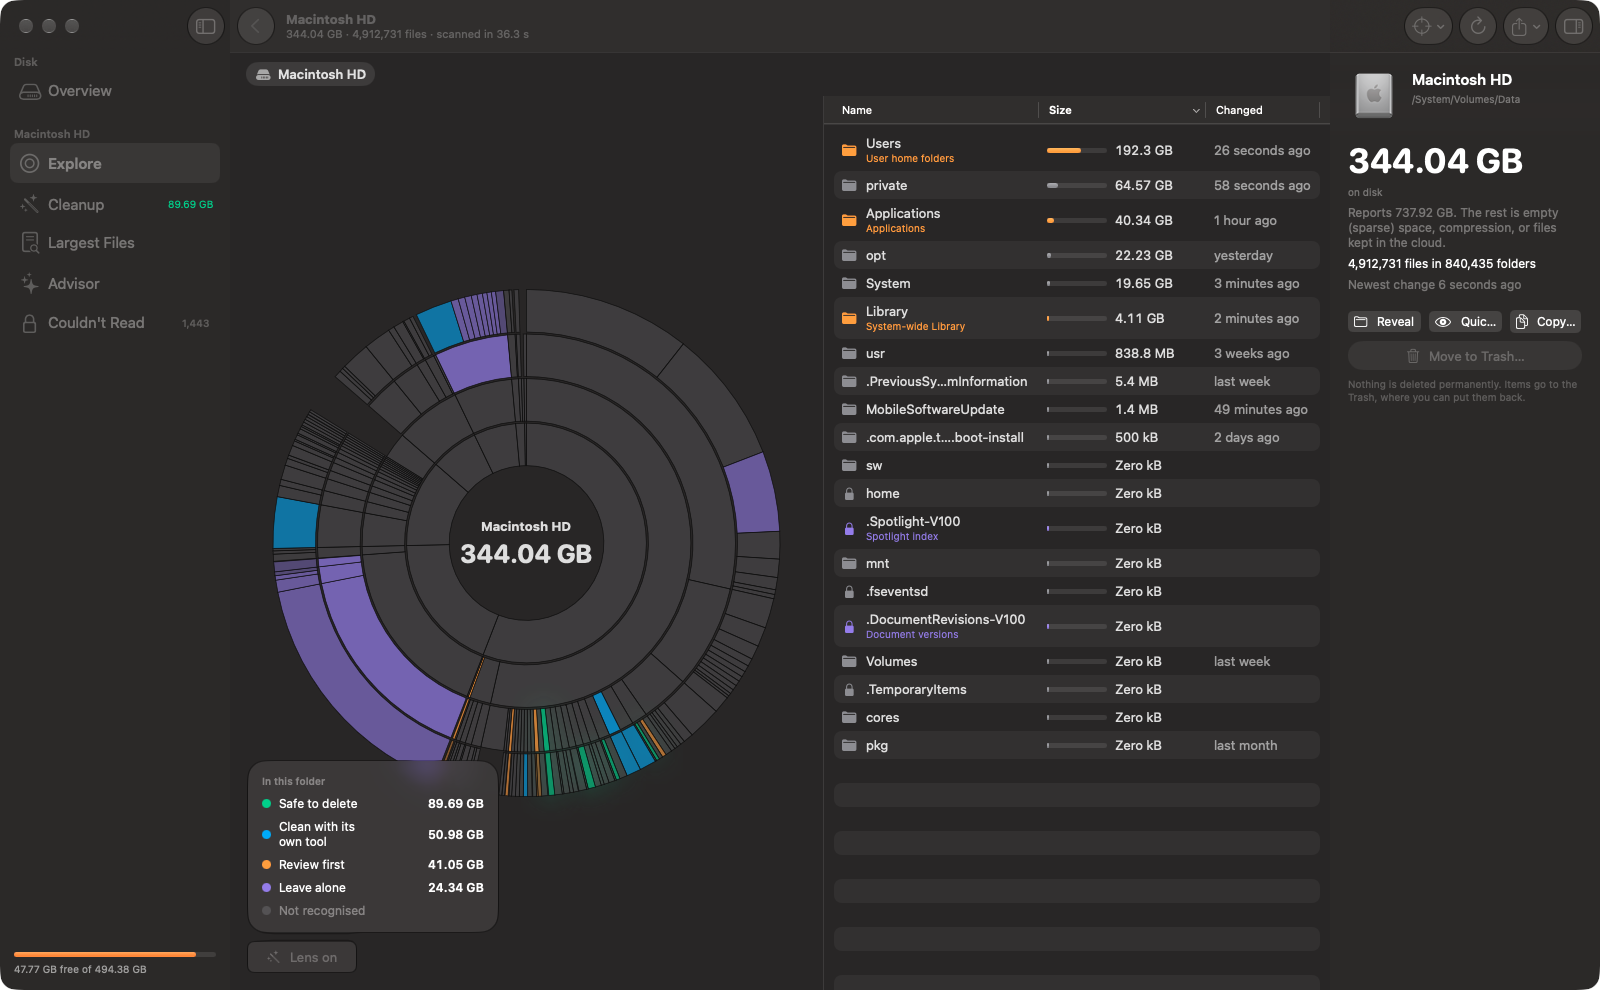Screen dimensions: 1600x990
Task: Click Move to Trash button
Action: coord(1465,356)
